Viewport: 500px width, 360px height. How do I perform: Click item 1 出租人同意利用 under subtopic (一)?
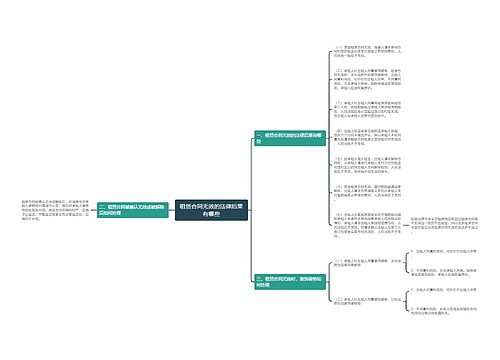[444, 251]
